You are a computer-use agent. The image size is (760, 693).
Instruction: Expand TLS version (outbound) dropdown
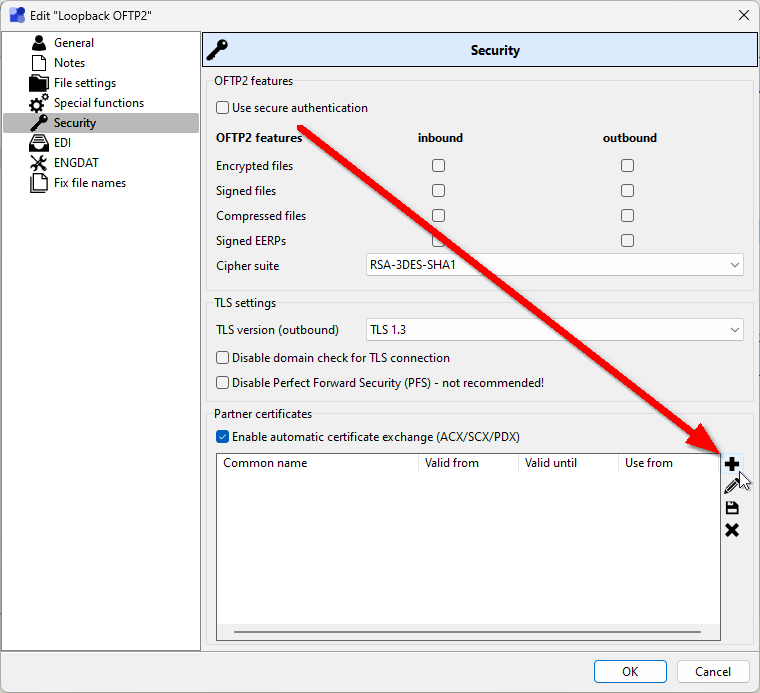point(555,330)
